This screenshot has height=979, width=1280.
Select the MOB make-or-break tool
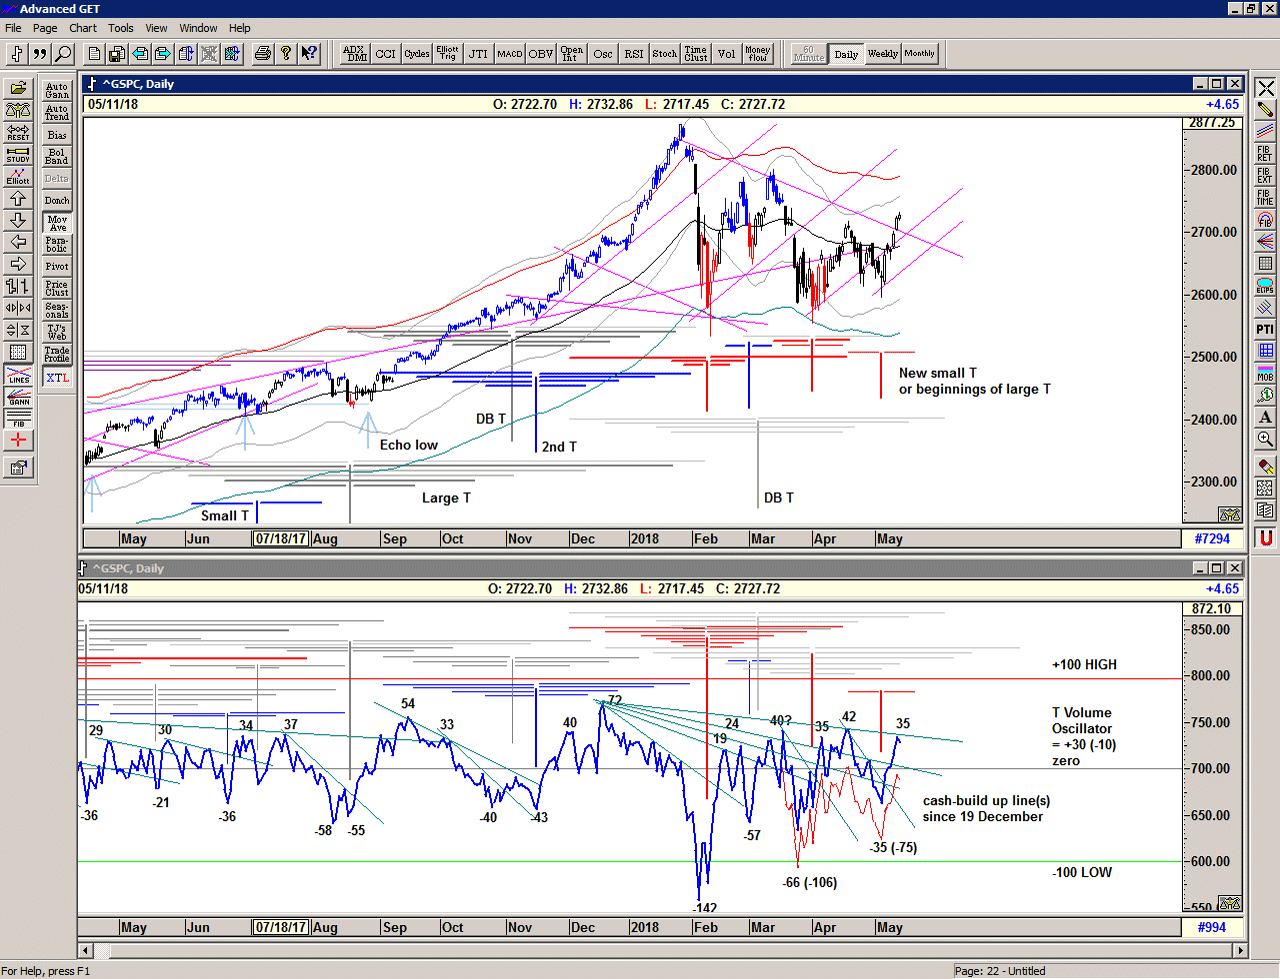(1265, 373)
